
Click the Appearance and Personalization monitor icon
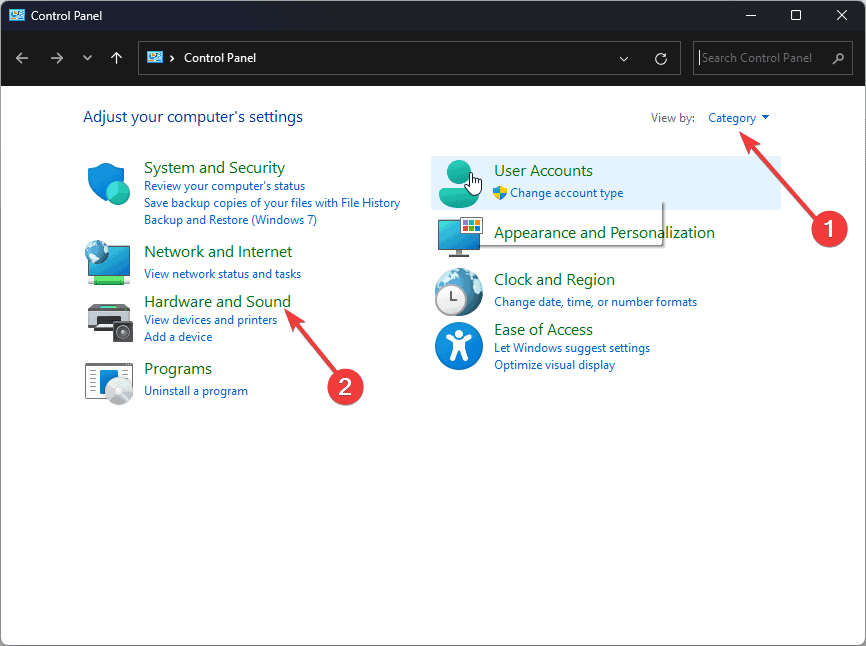[460, 237]
